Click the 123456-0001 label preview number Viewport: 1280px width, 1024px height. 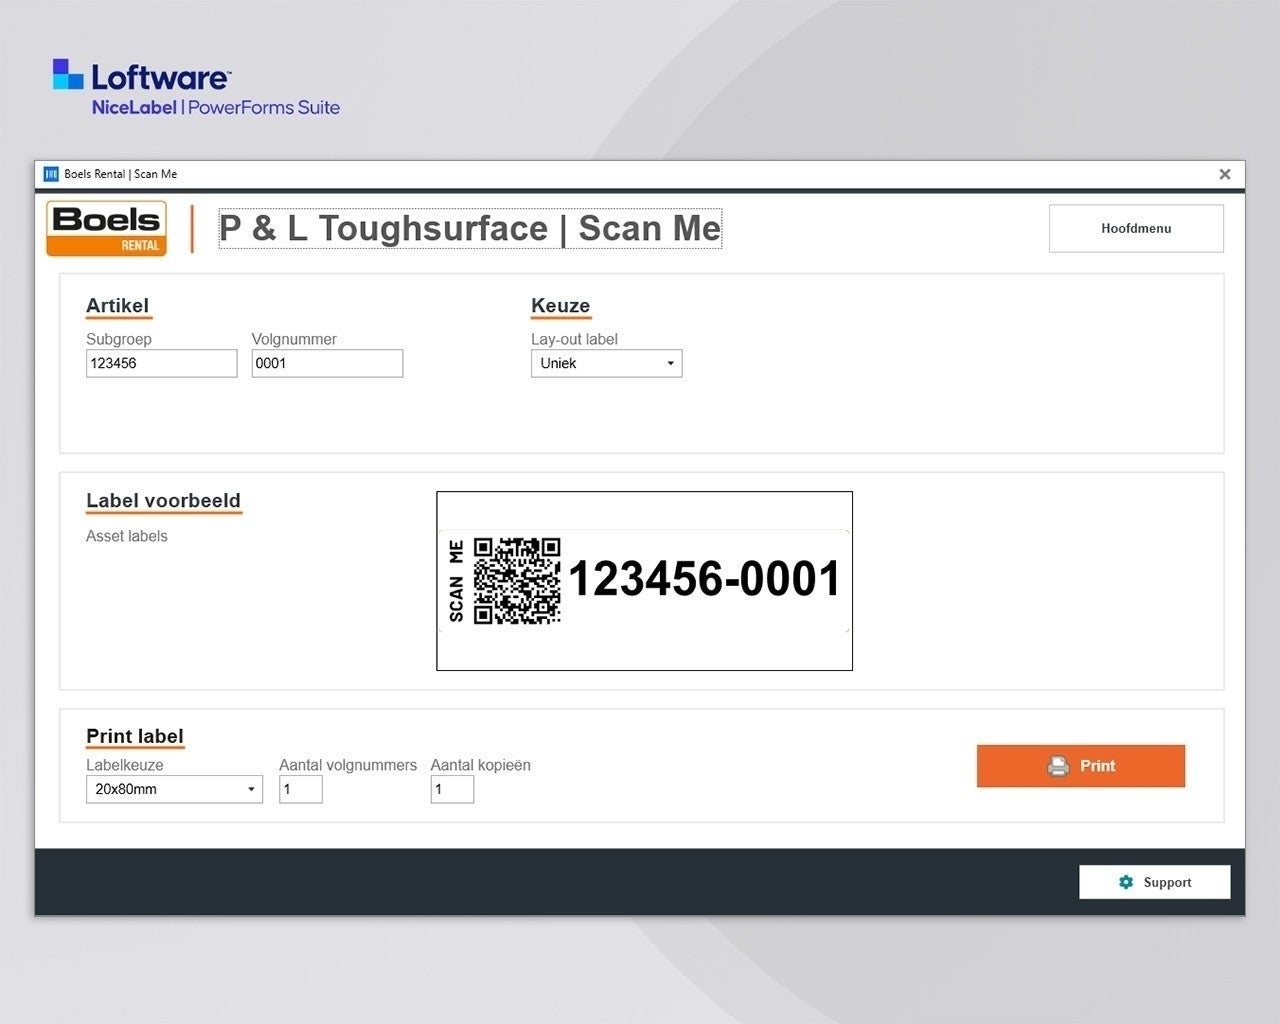pyautogui.click(x=704, y=580)
